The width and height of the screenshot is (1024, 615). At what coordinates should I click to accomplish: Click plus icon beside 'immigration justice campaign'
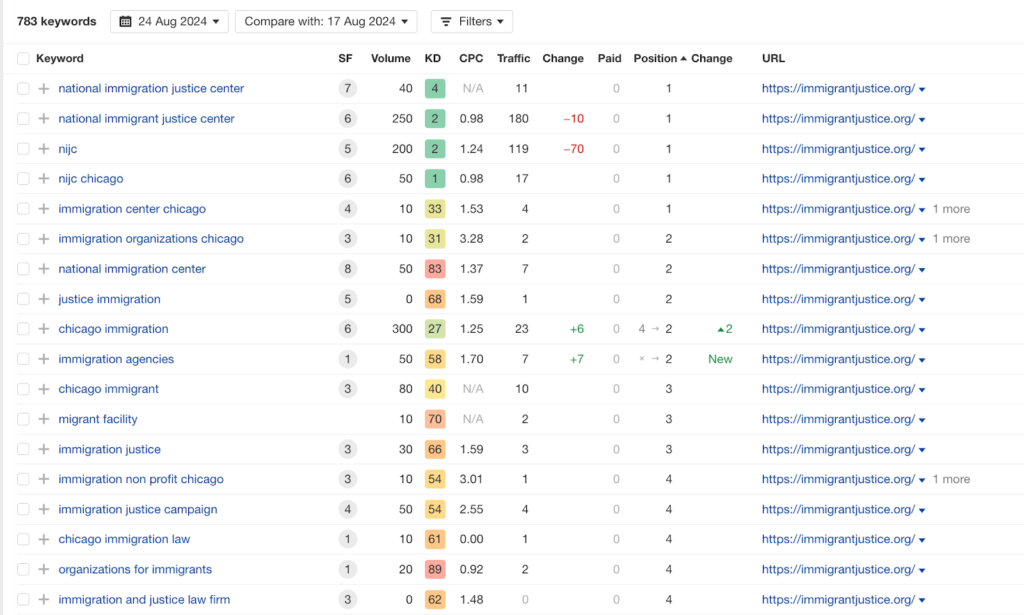click(44, 509)
